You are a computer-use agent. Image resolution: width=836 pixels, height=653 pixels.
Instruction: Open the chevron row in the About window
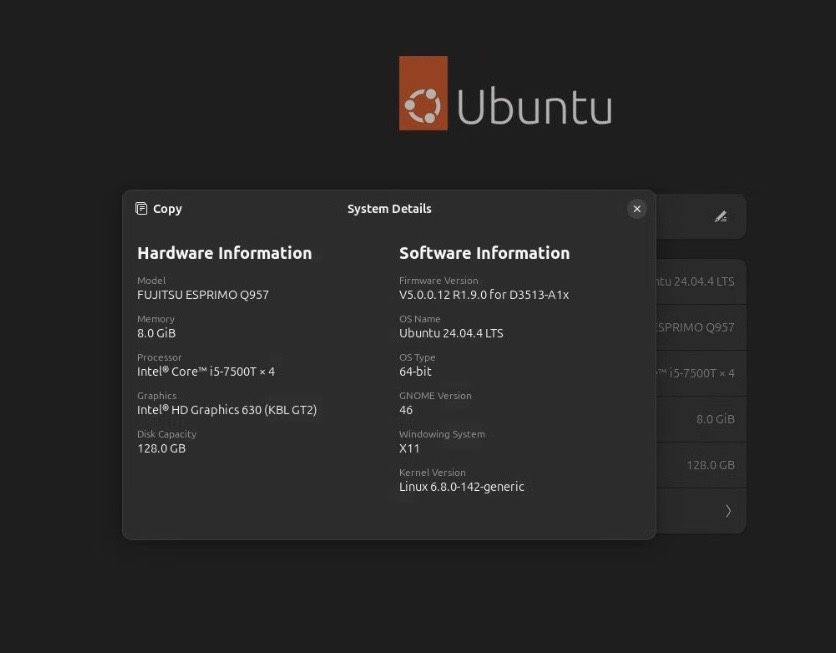coord(701,511)
